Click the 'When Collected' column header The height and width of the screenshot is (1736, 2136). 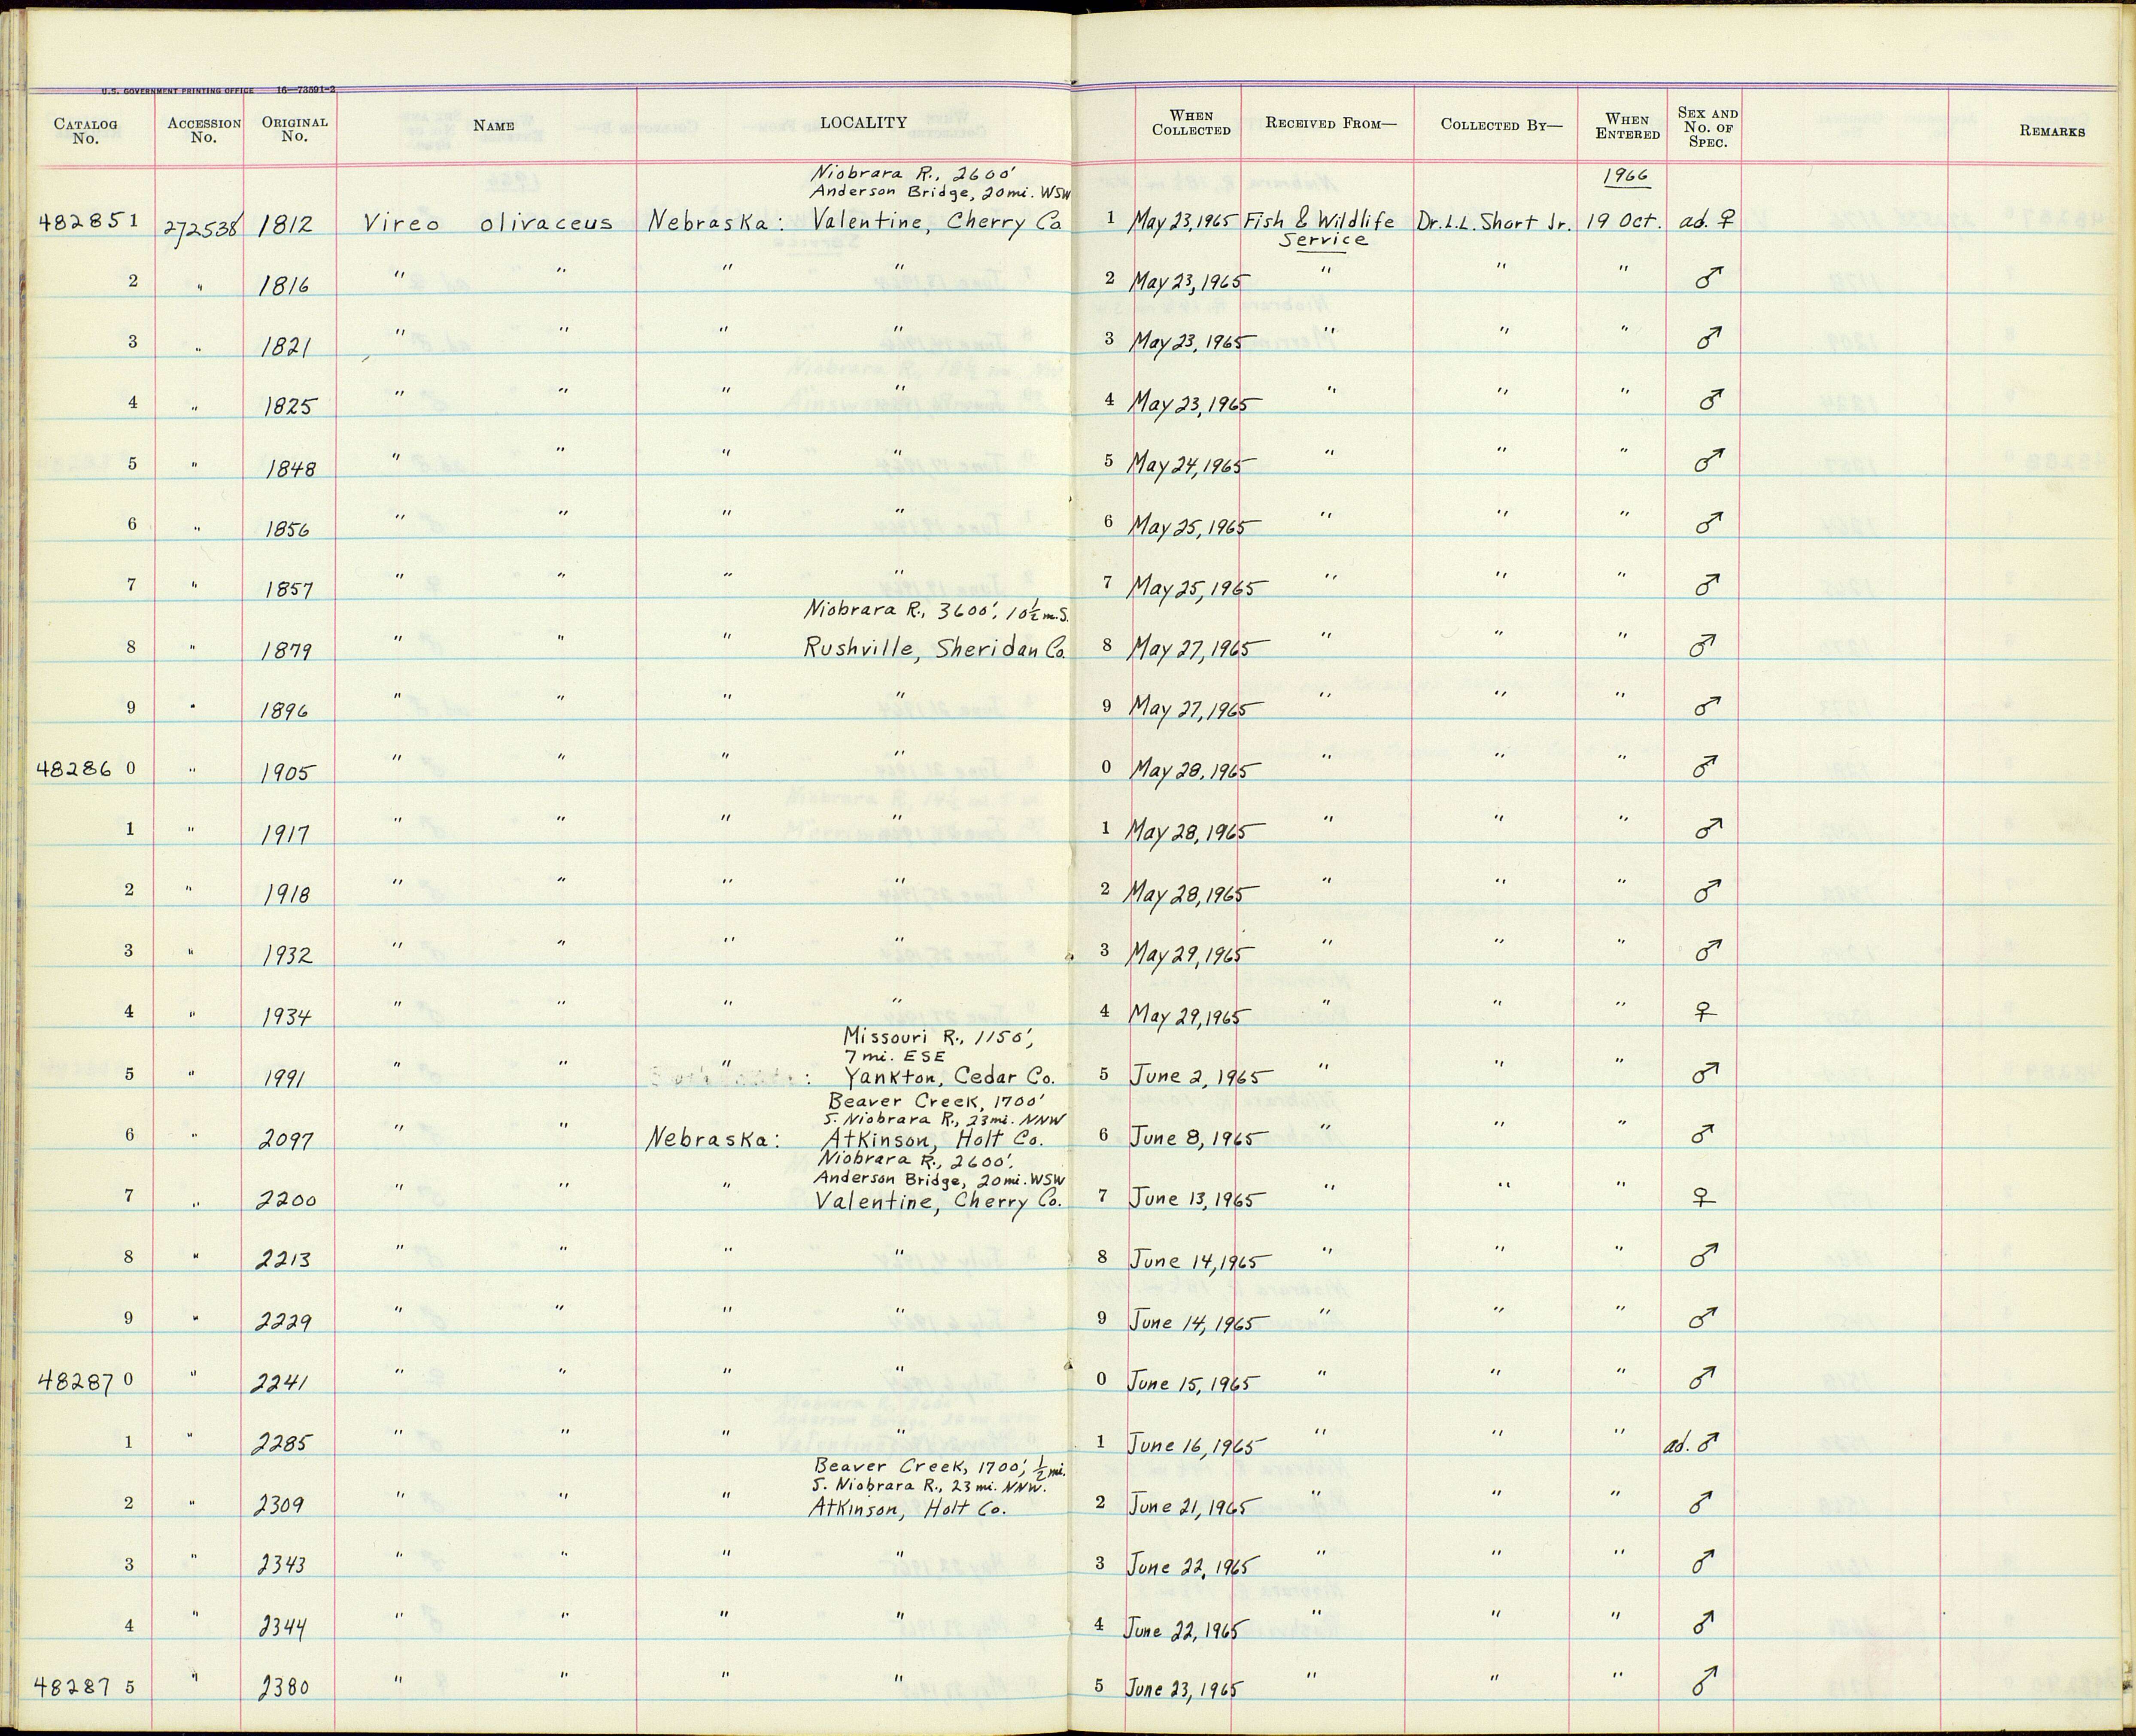[x=1190, y=123]
